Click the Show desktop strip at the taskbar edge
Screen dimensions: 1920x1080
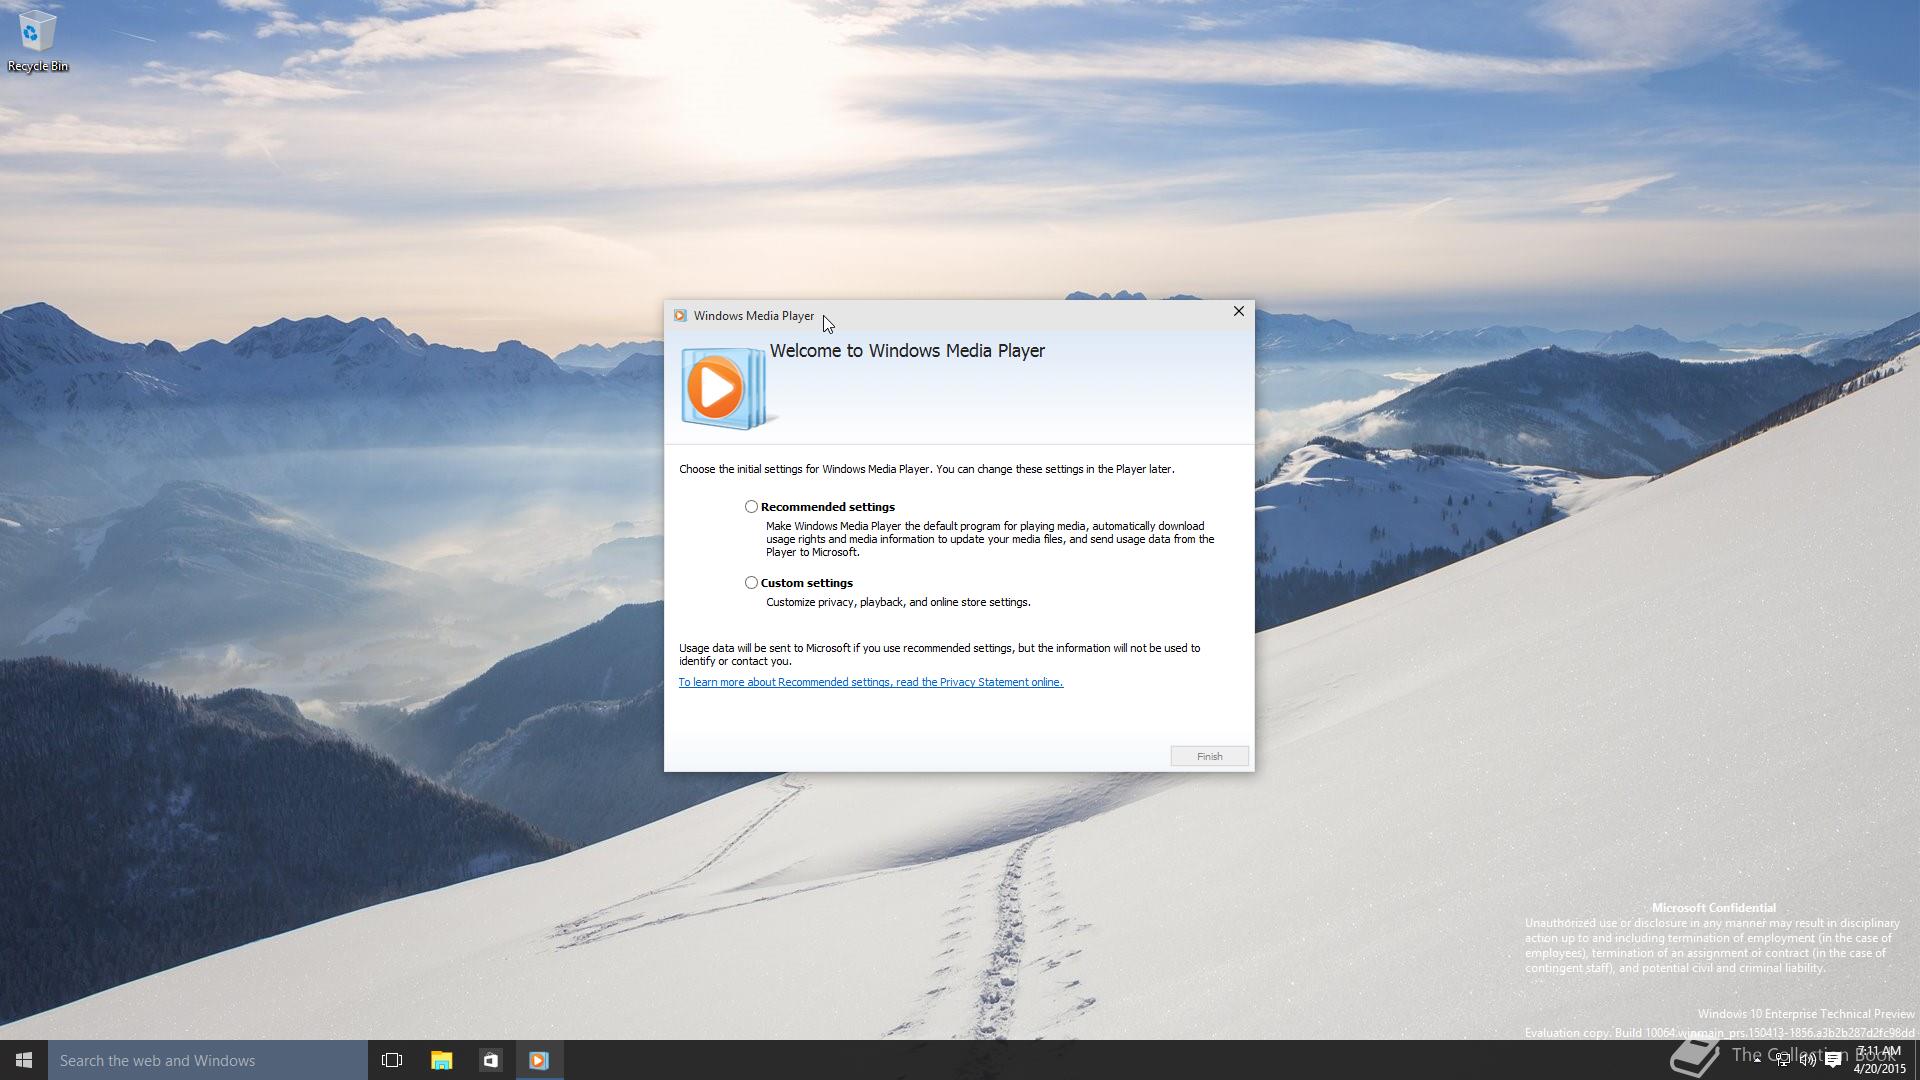coord(1916,1060)
